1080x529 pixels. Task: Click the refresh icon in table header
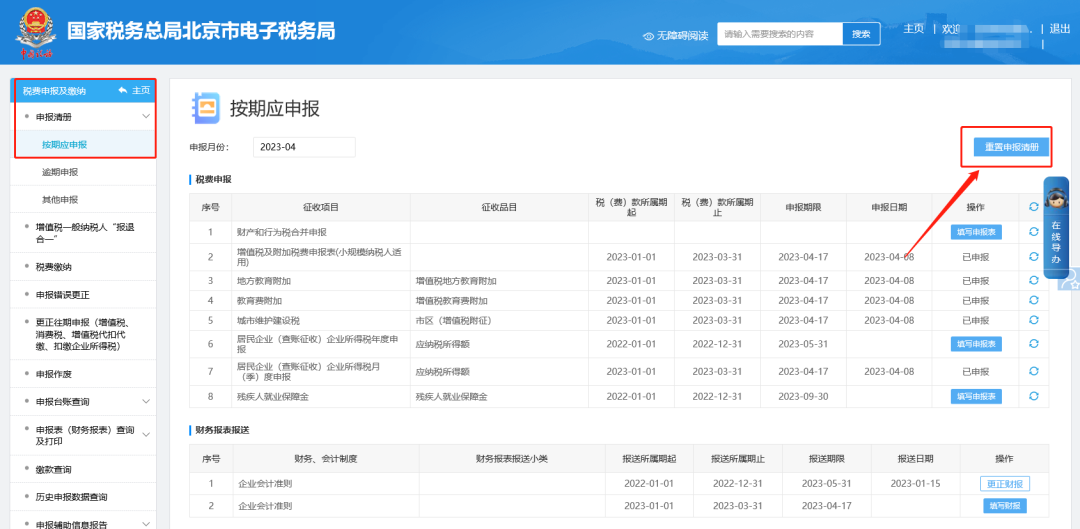(x=1033, y=207)
